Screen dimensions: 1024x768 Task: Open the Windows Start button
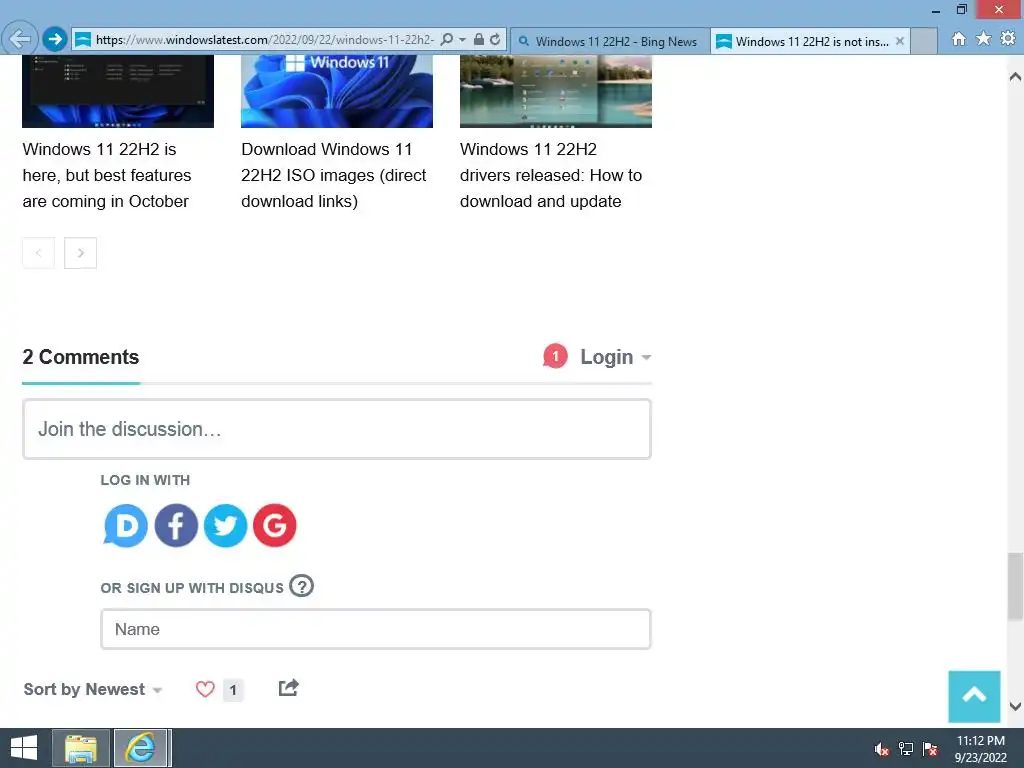(x=24, y=748)
